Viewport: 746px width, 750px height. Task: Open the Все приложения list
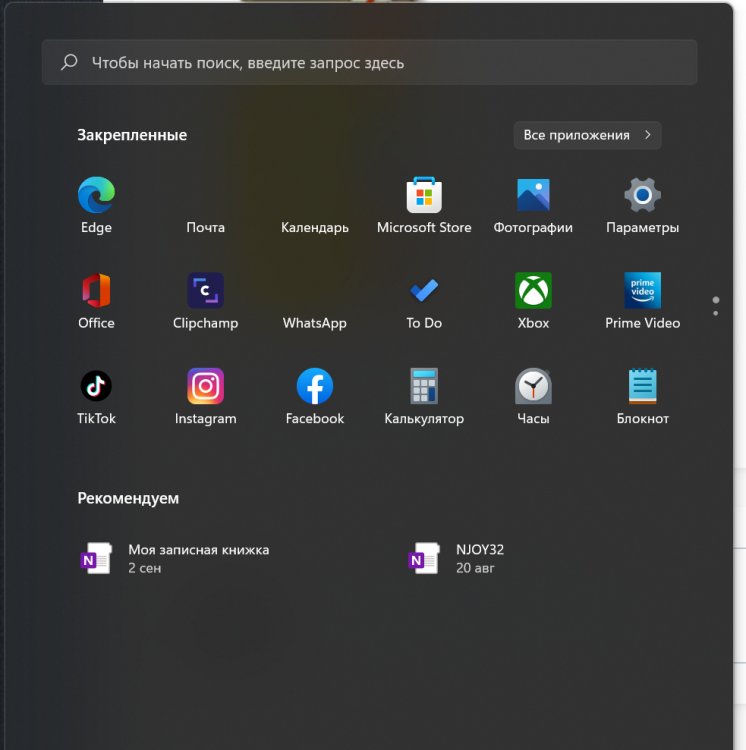(x=587, y=135)
